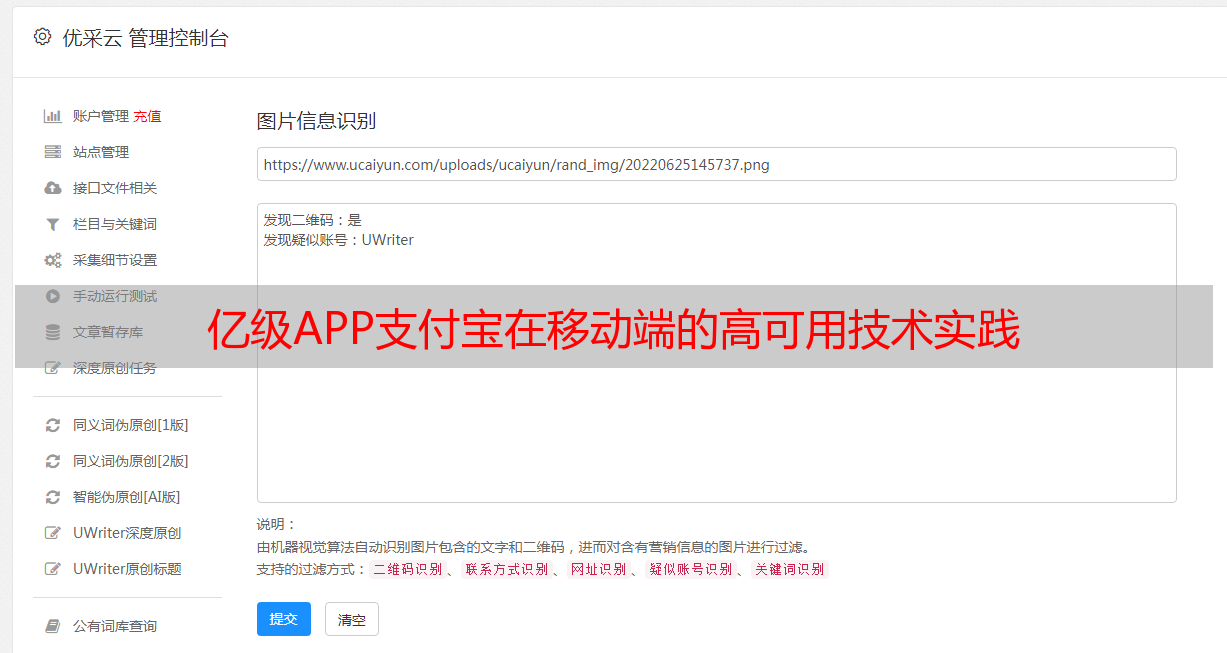Open UWriter深度原创 page
The height and width of the screenshot is (653, 1227).
coord(127,533)
